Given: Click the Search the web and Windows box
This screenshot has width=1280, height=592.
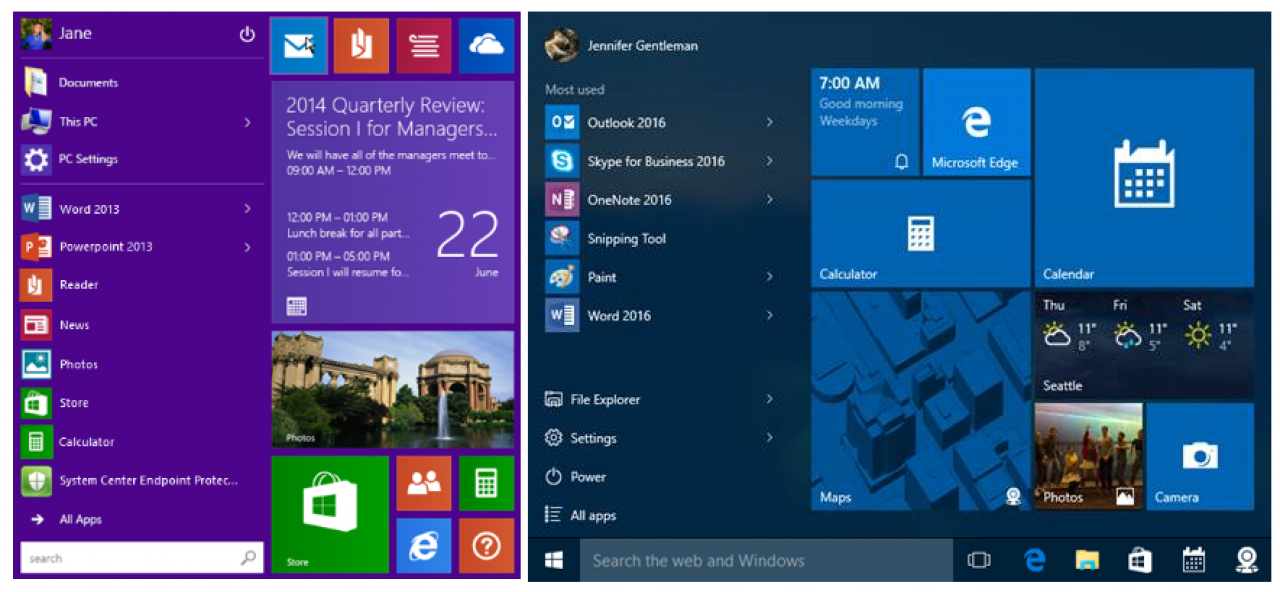Looking at the screenshot, I should click(x=766, y=561).
